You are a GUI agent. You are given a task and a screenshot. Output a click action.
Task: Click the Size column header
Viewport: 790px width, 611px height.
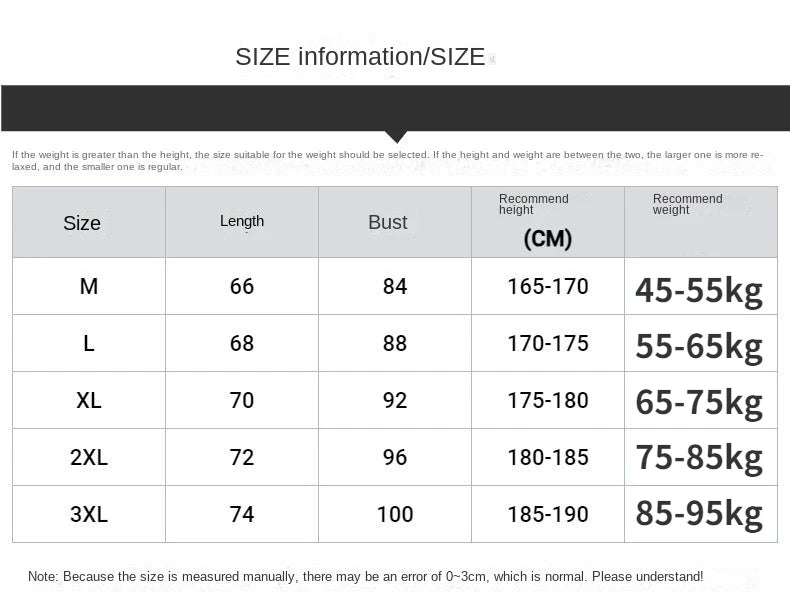82,223
